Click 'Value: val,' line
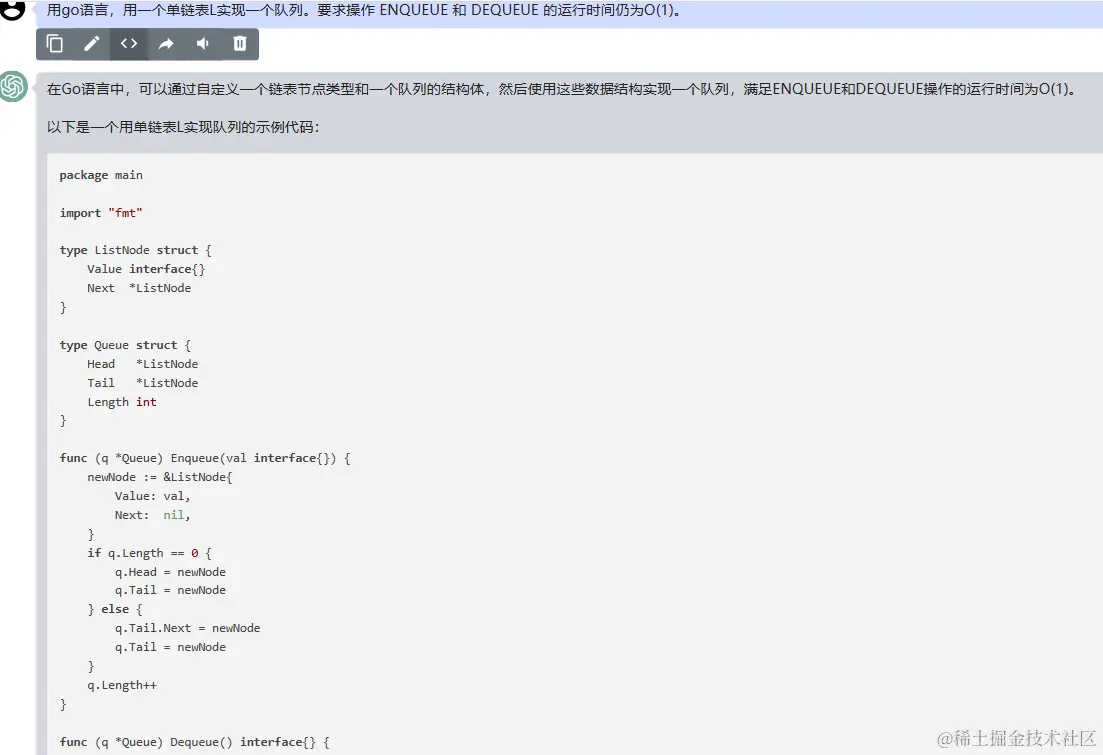Viewport: 1103px width, 755px height. (153, 497)
